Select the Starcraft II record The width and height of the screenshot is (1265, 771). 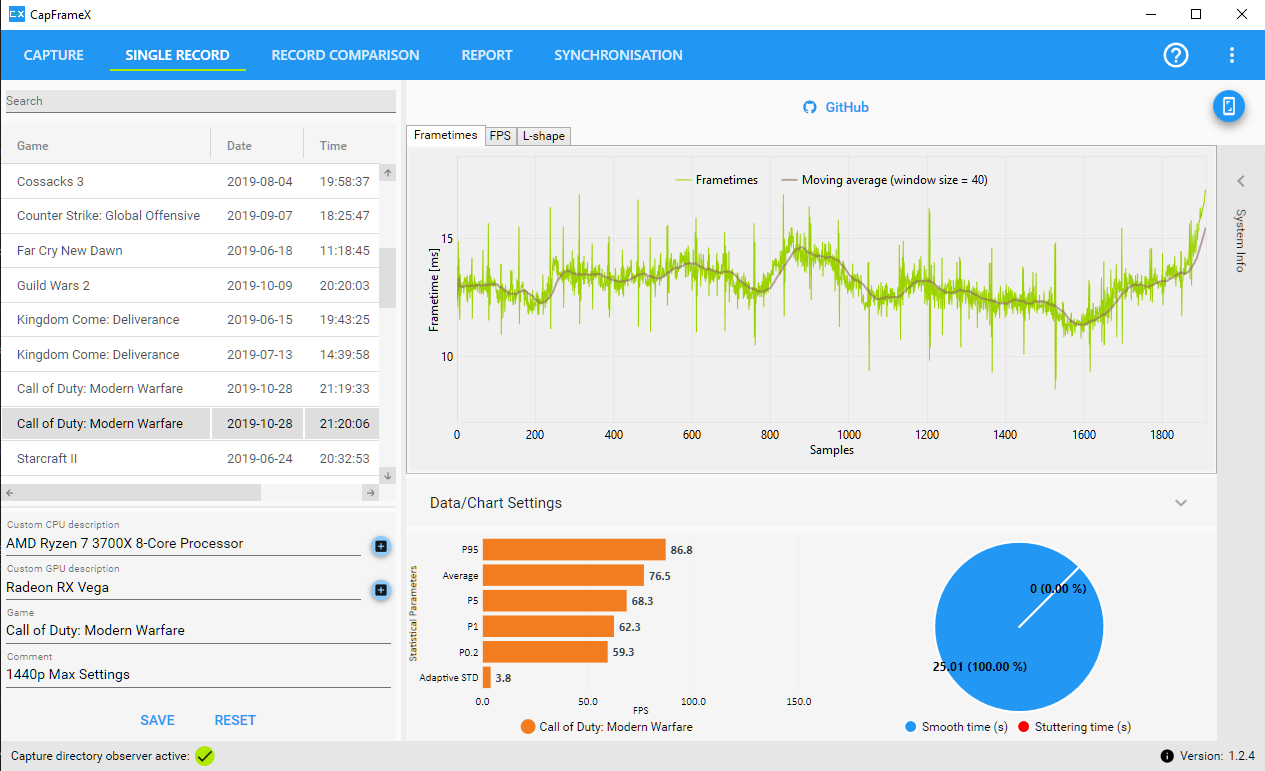click(x=190, y=459)
